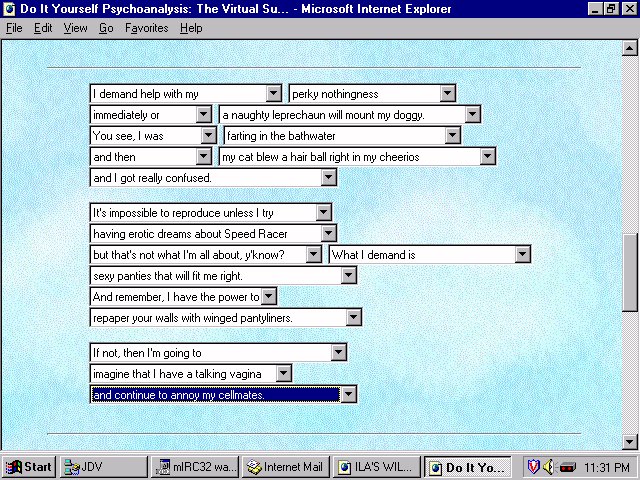Expand the 'perky nothingness' dropdown
This screenshot has height=480, width=640.
tap(448, 94)
